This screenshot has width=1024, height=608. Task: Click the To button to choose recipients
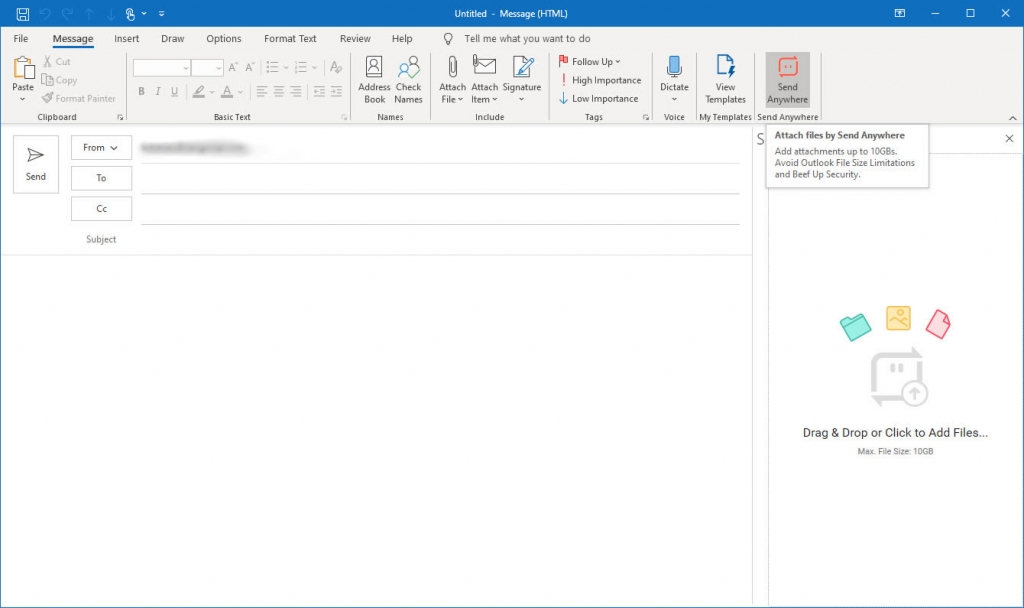[101, 177]
